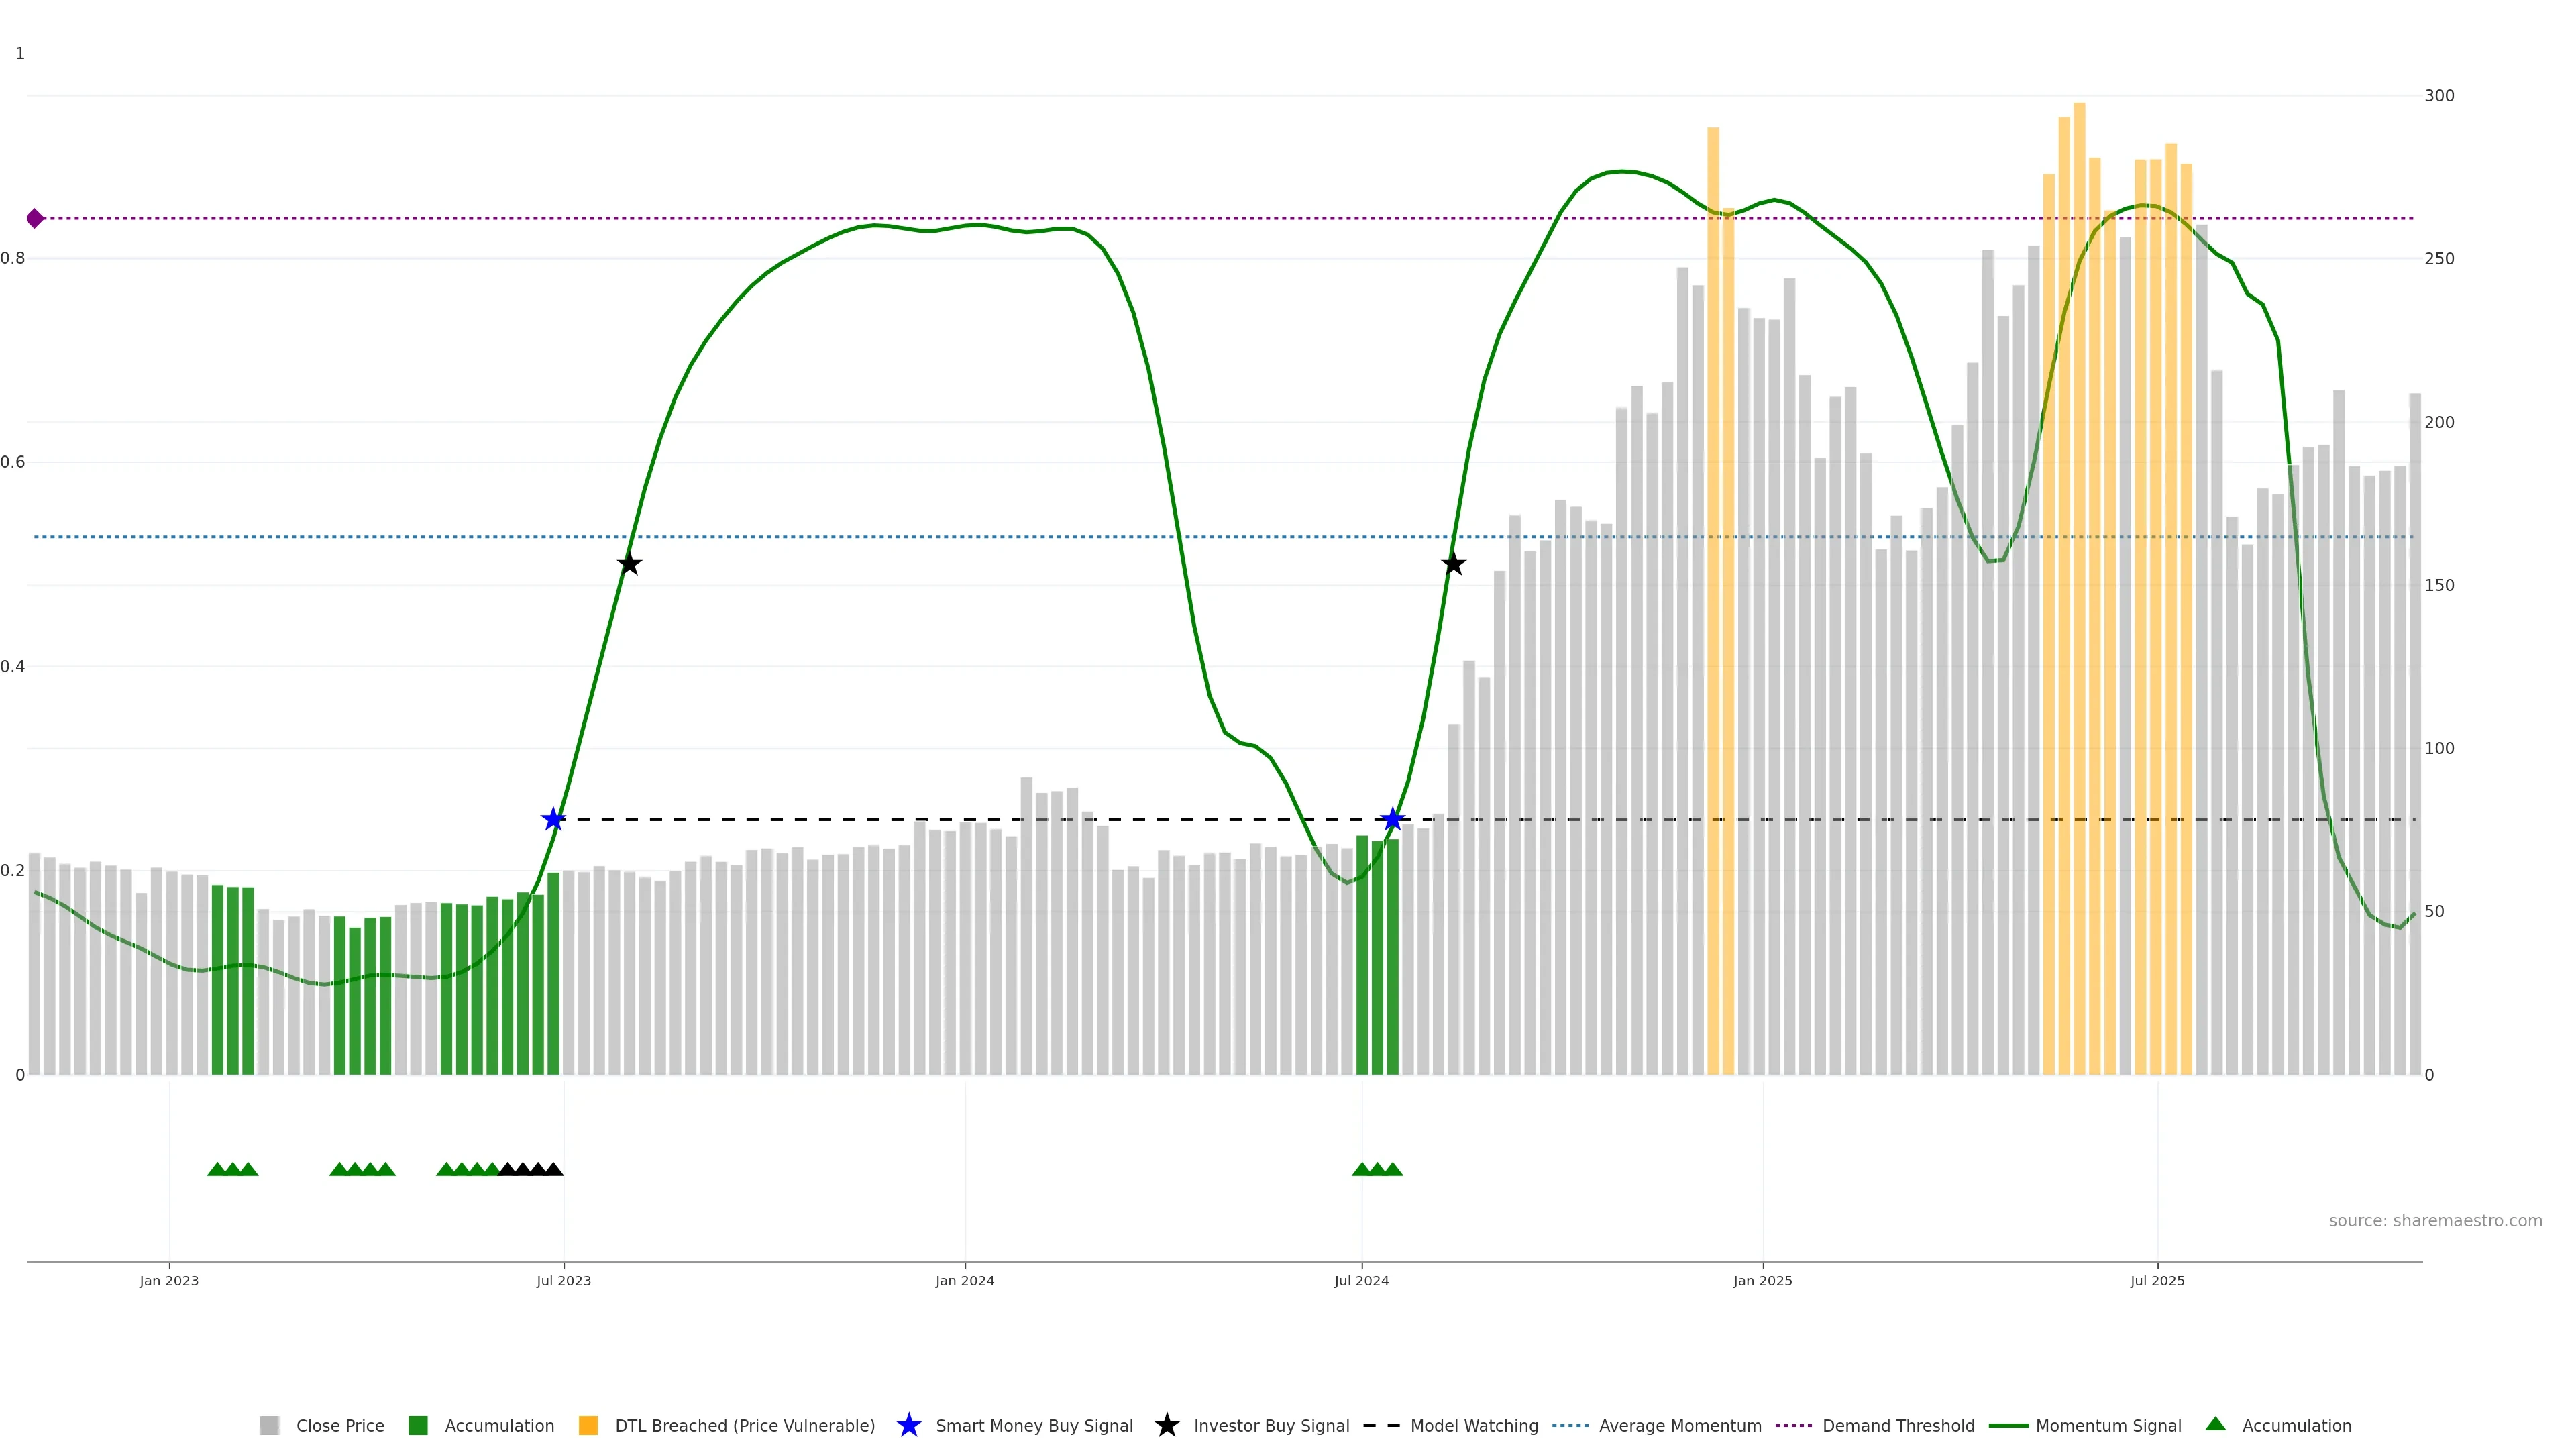
Task: Click the green Accumulation legend square swatch
Action: coord(418,1426)
